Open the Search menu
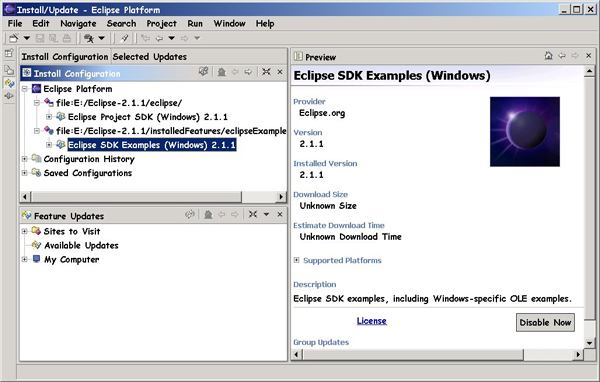600x382 pixels. tap(121, 24)
